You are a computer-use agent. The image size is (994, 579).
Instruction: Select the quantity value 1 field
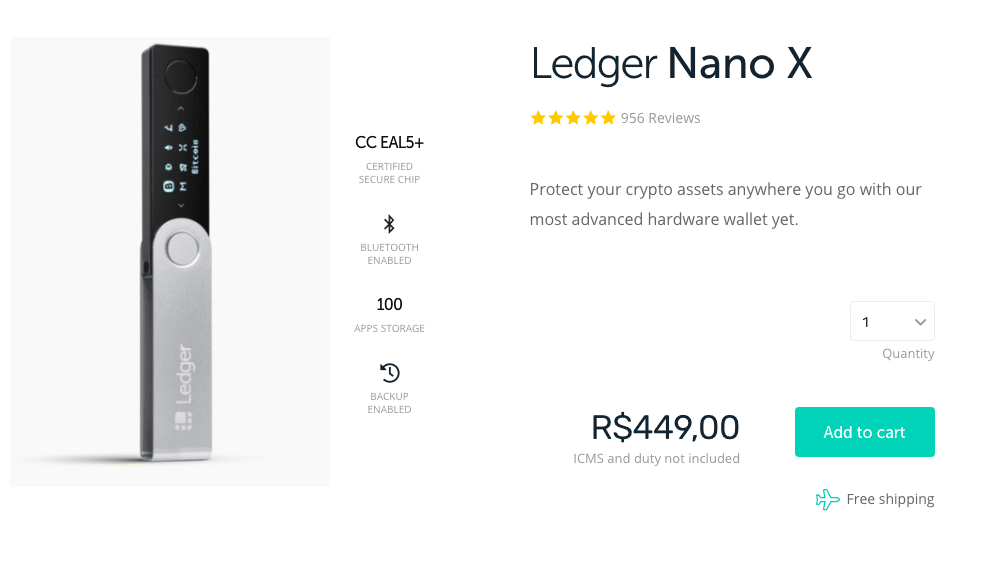880,322
